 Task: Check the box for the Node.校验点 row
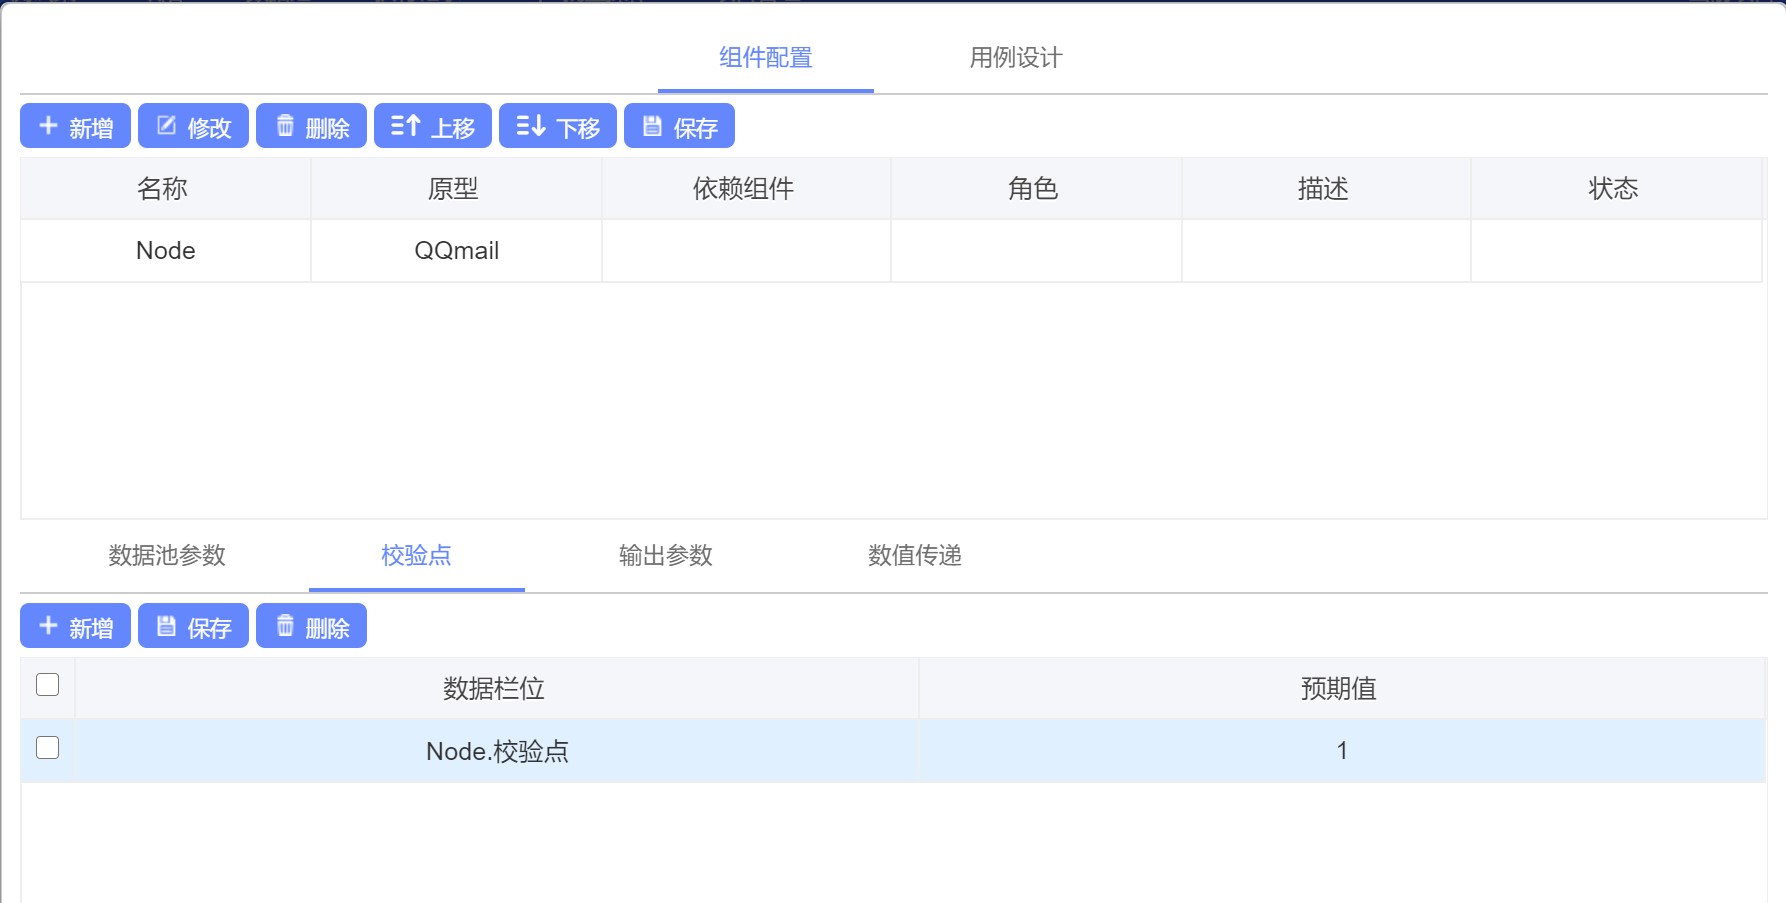[47, 748]
